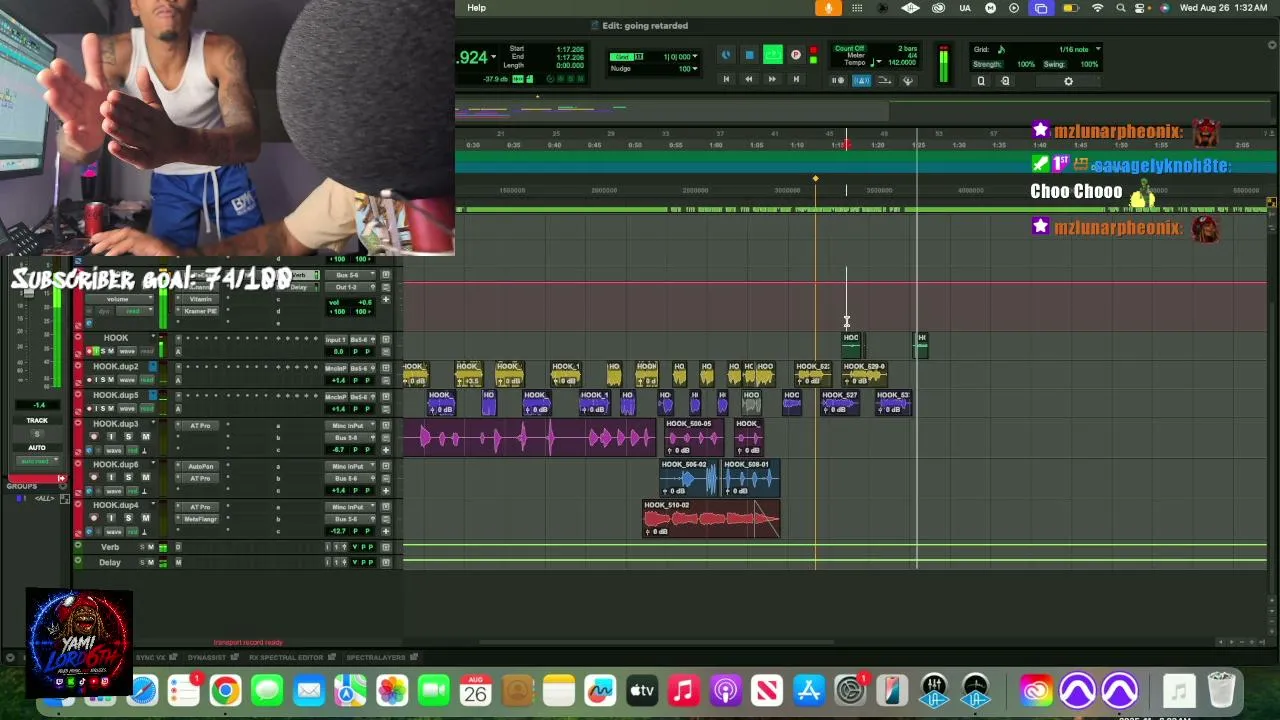Open Trash from the Dock

[x=1221, y=690]
